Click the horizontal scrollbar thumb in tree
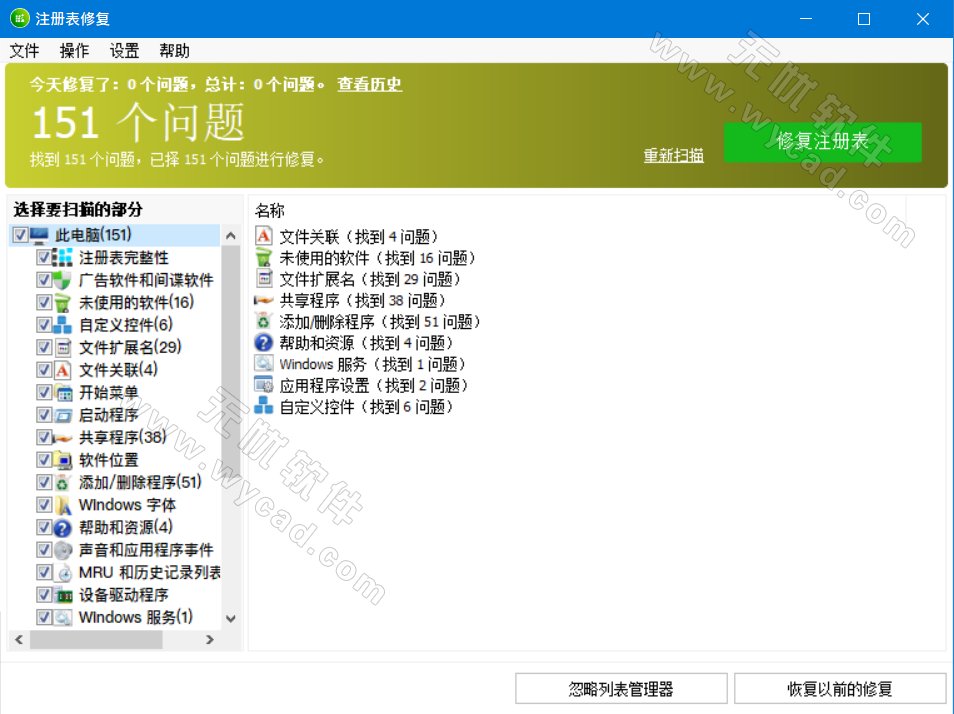This screenshot has height=714, width=954. pos(96,640)
